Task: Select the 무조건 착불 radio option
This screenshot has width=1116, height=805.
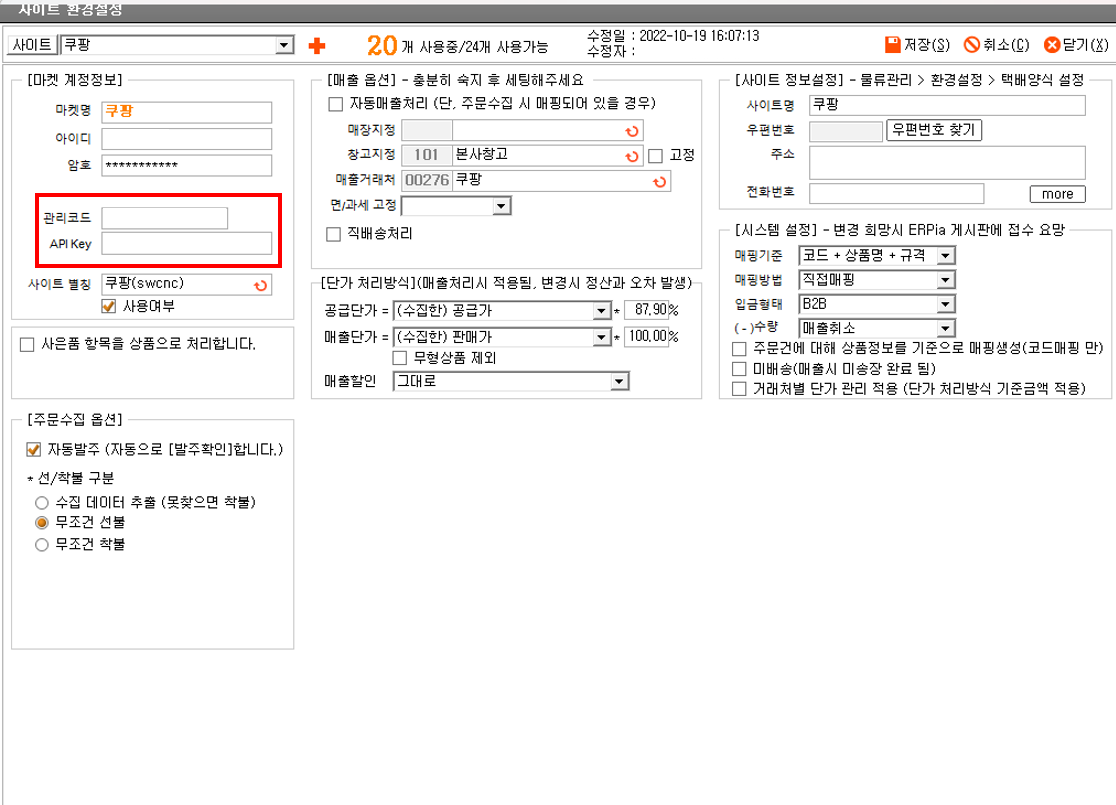Action: tap(41, 545)
